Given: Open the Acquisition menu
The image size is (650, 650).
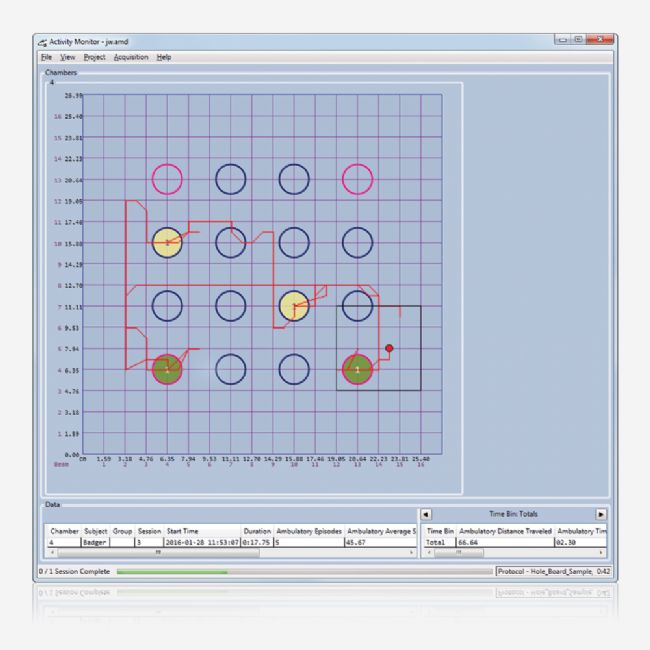Looking at the screenshot, I should click(131, 57).
